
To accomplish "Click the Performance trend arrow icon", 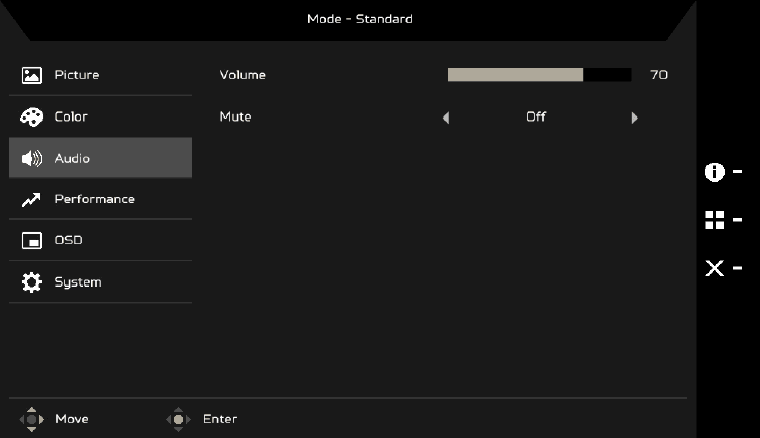I will tap(32, 200).
